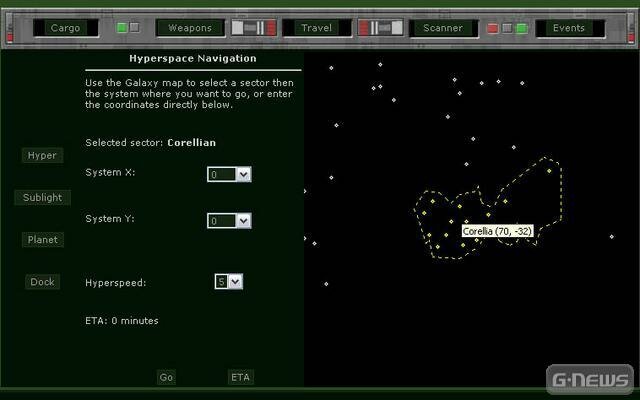The height and width of the screenshot is (400, 640).
Task: Open the Hyperspeed dropdown
Action: [236, 282]
